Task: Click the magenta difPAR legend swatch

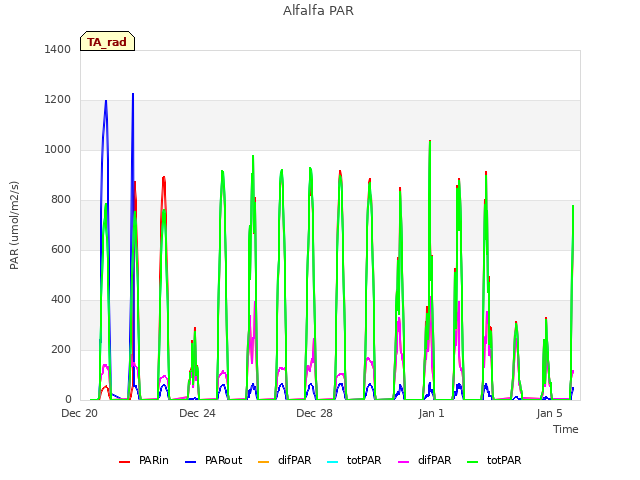Action: [404, 461]
